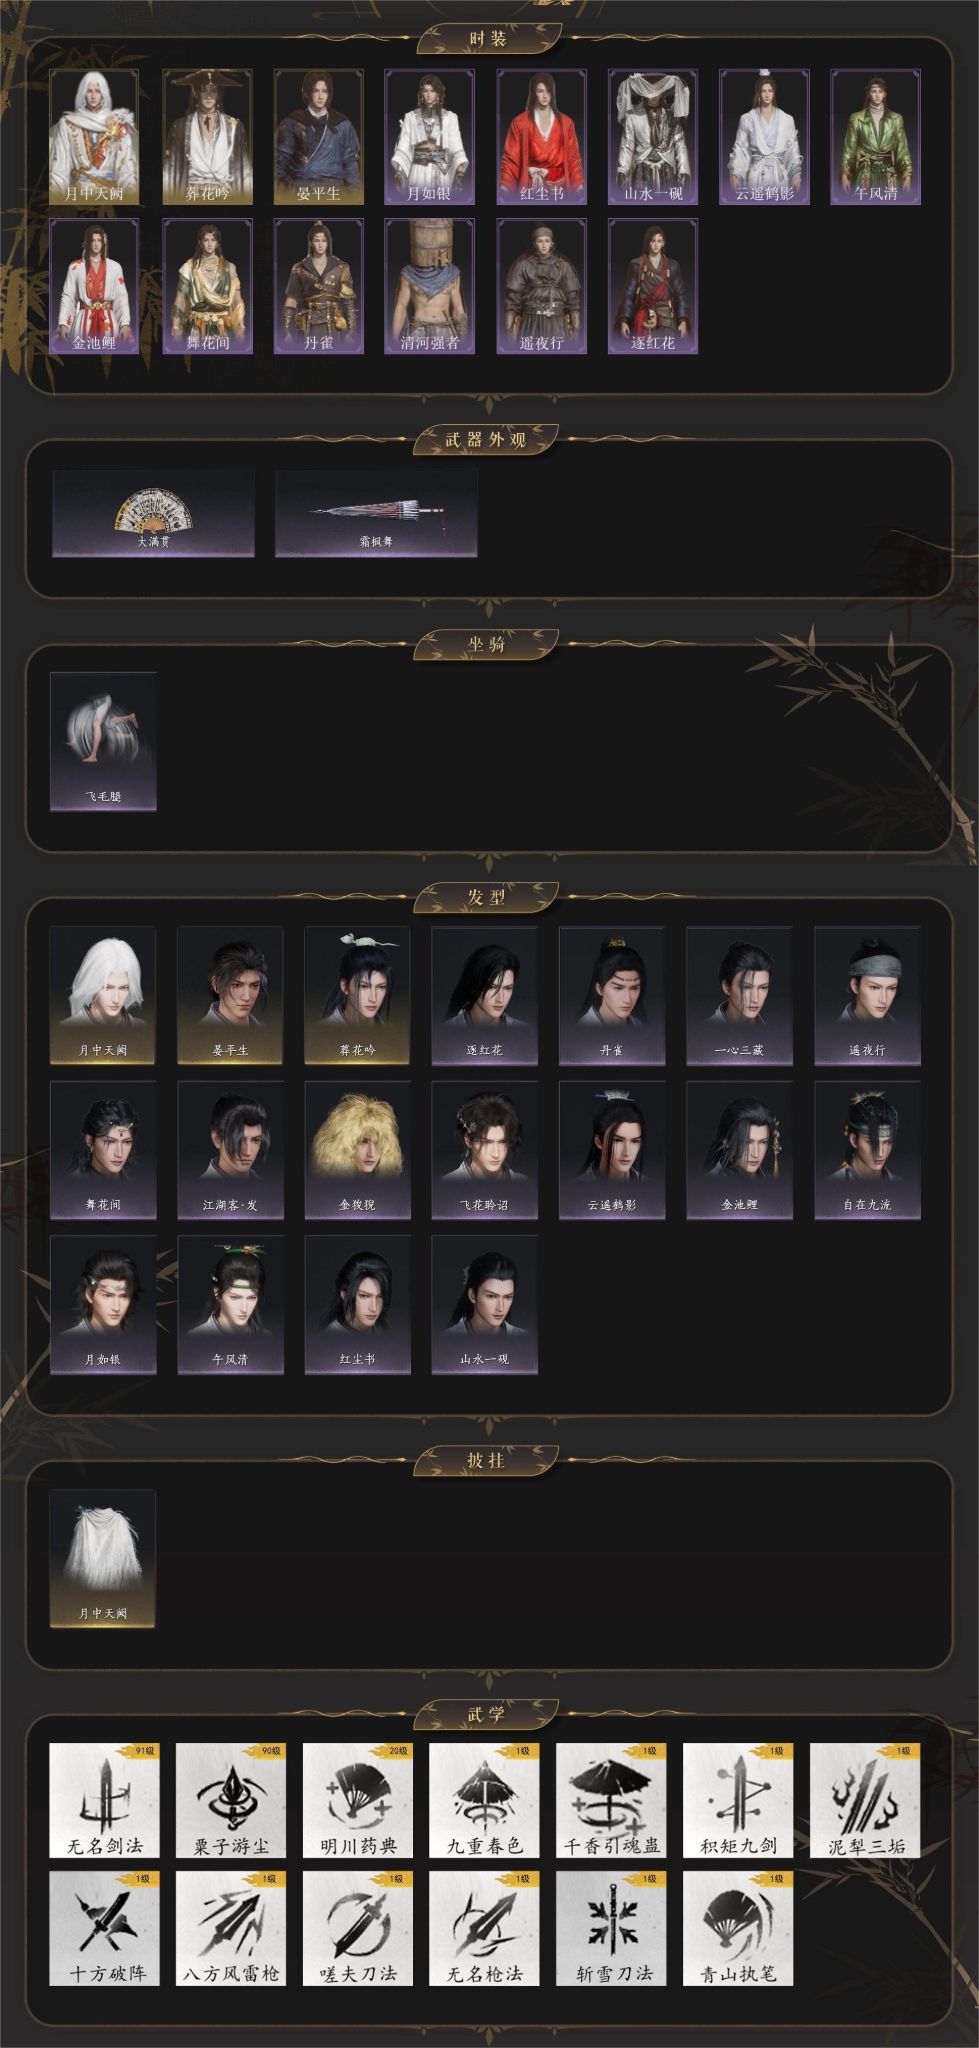The width and height of the screenshot is (979, 2048).
Task: Select the 八方风雷枪 spear skill icon
Action: coord(231,1928)
